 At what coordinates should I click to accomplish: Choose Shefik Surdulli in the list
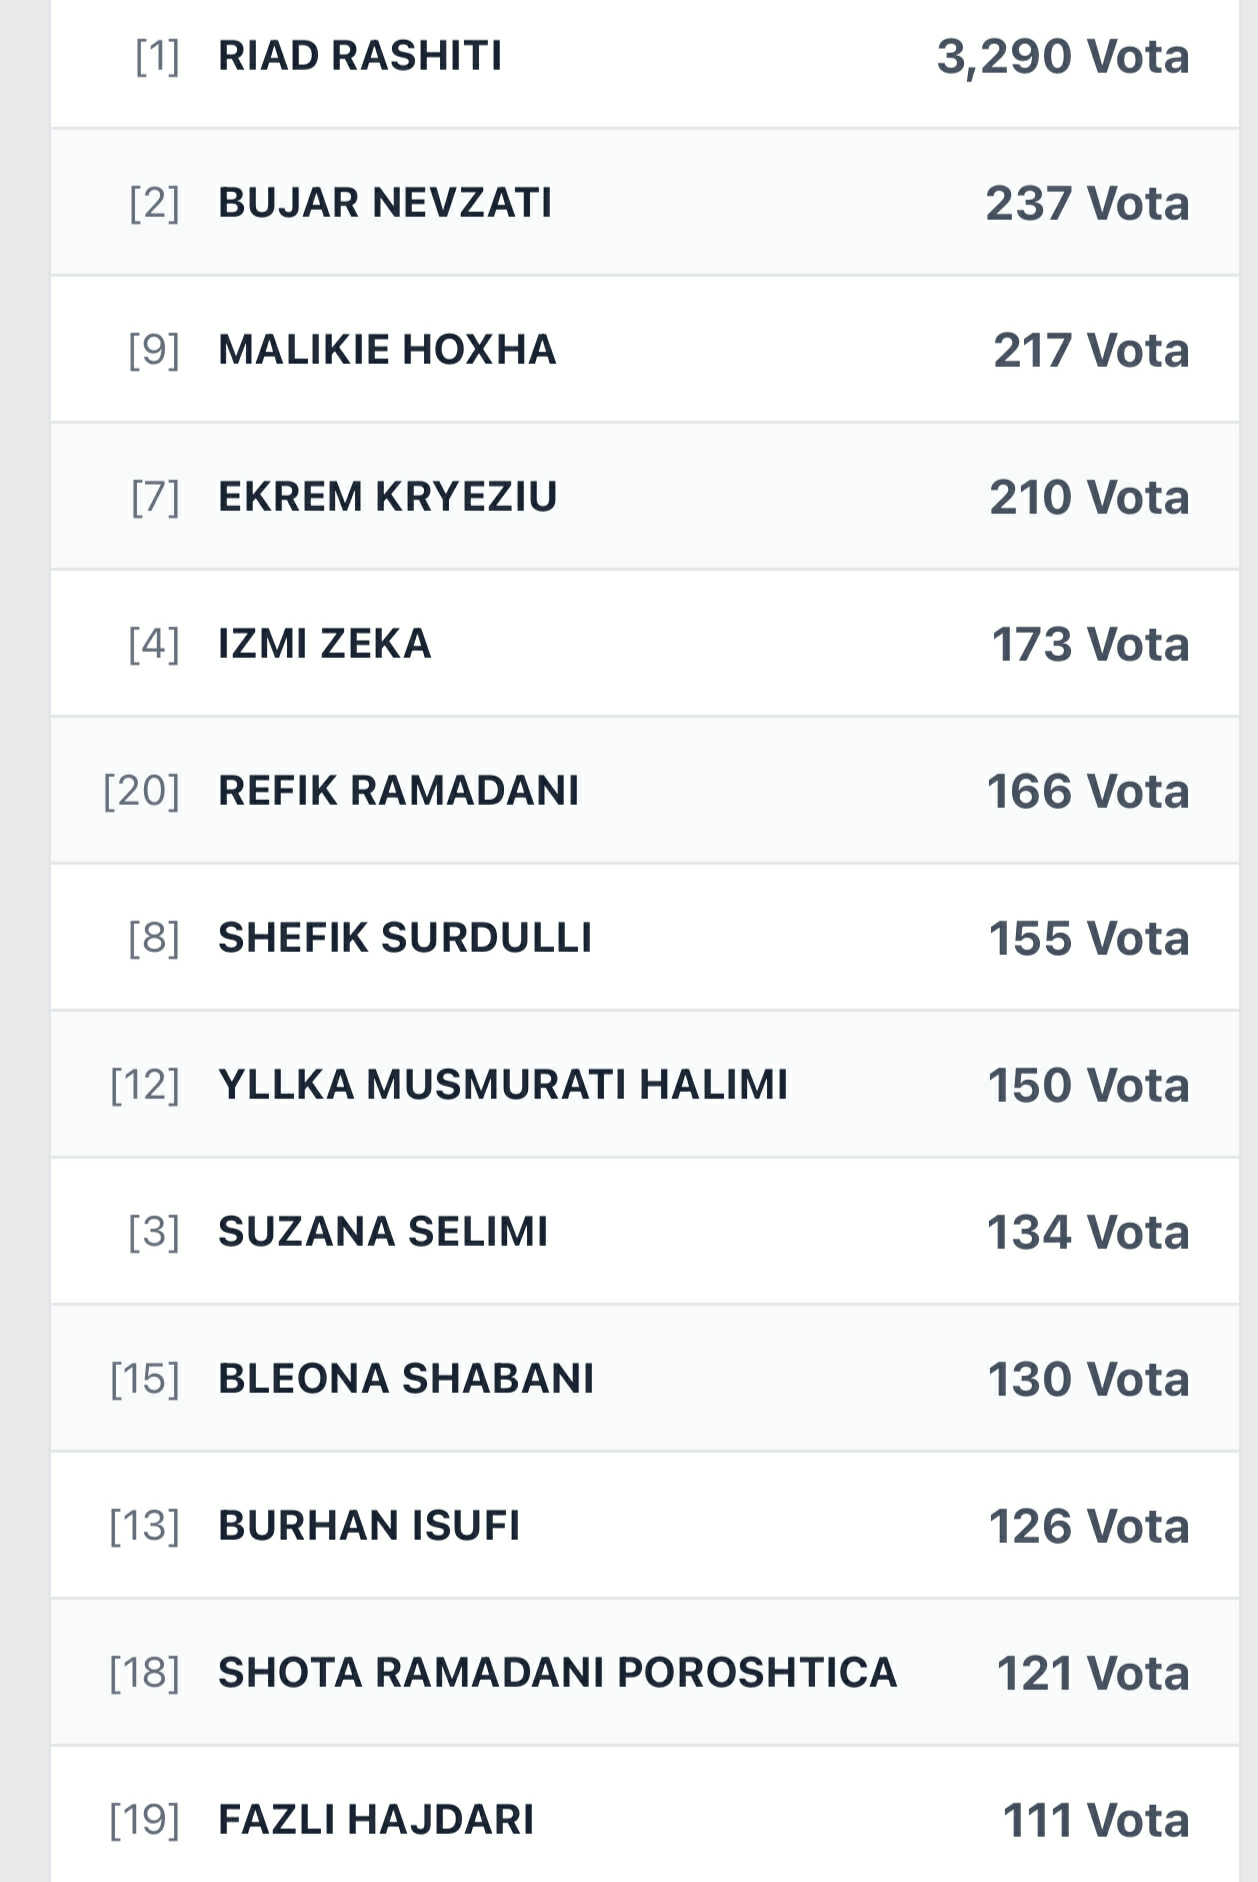tap(405, 938)
